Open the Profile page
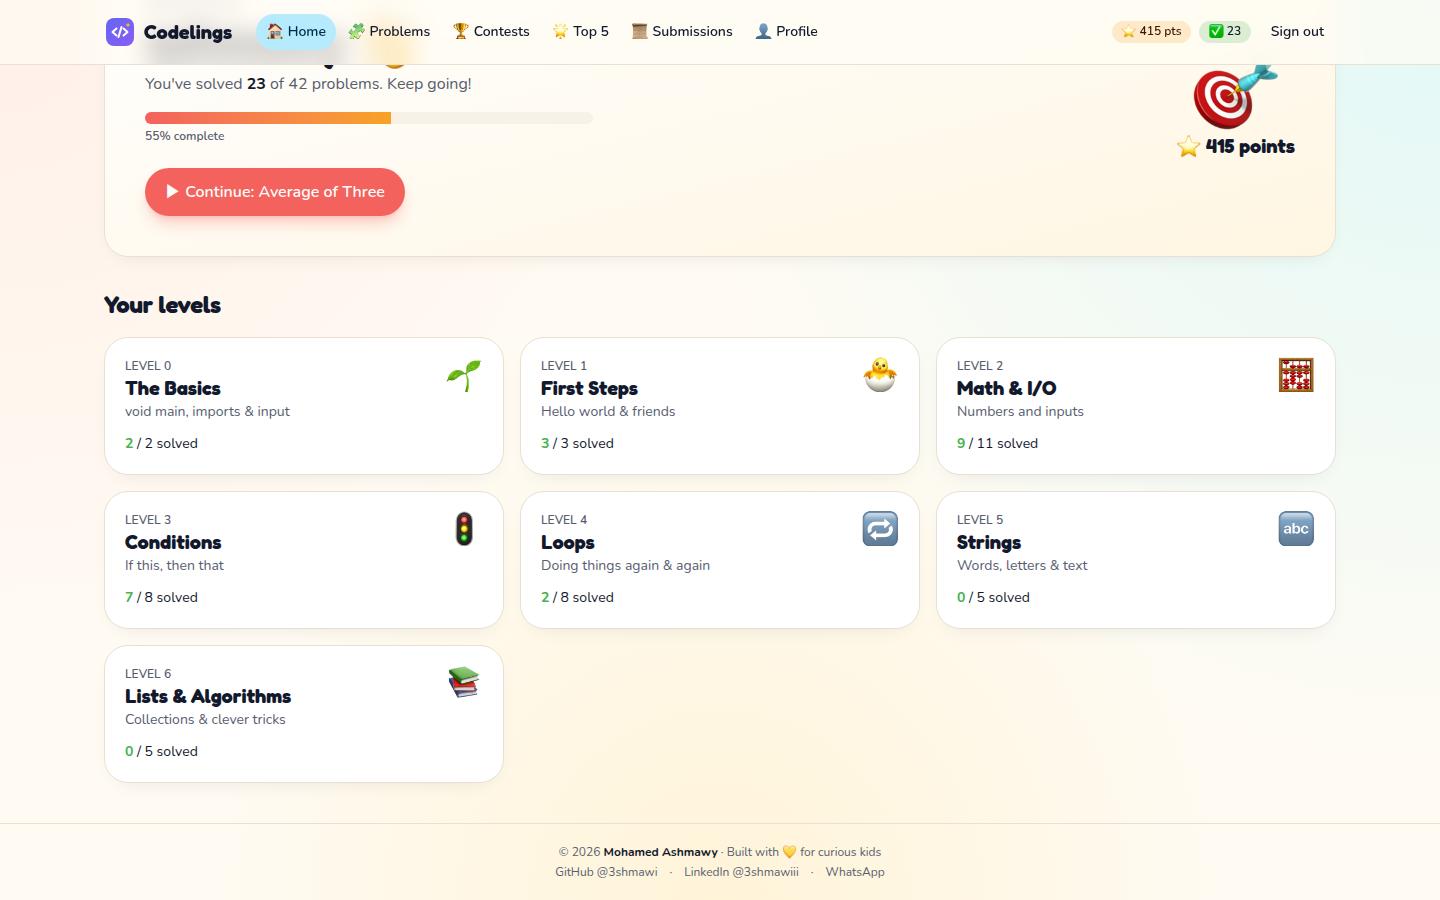1440x900 pixels. tap(786, 32)
